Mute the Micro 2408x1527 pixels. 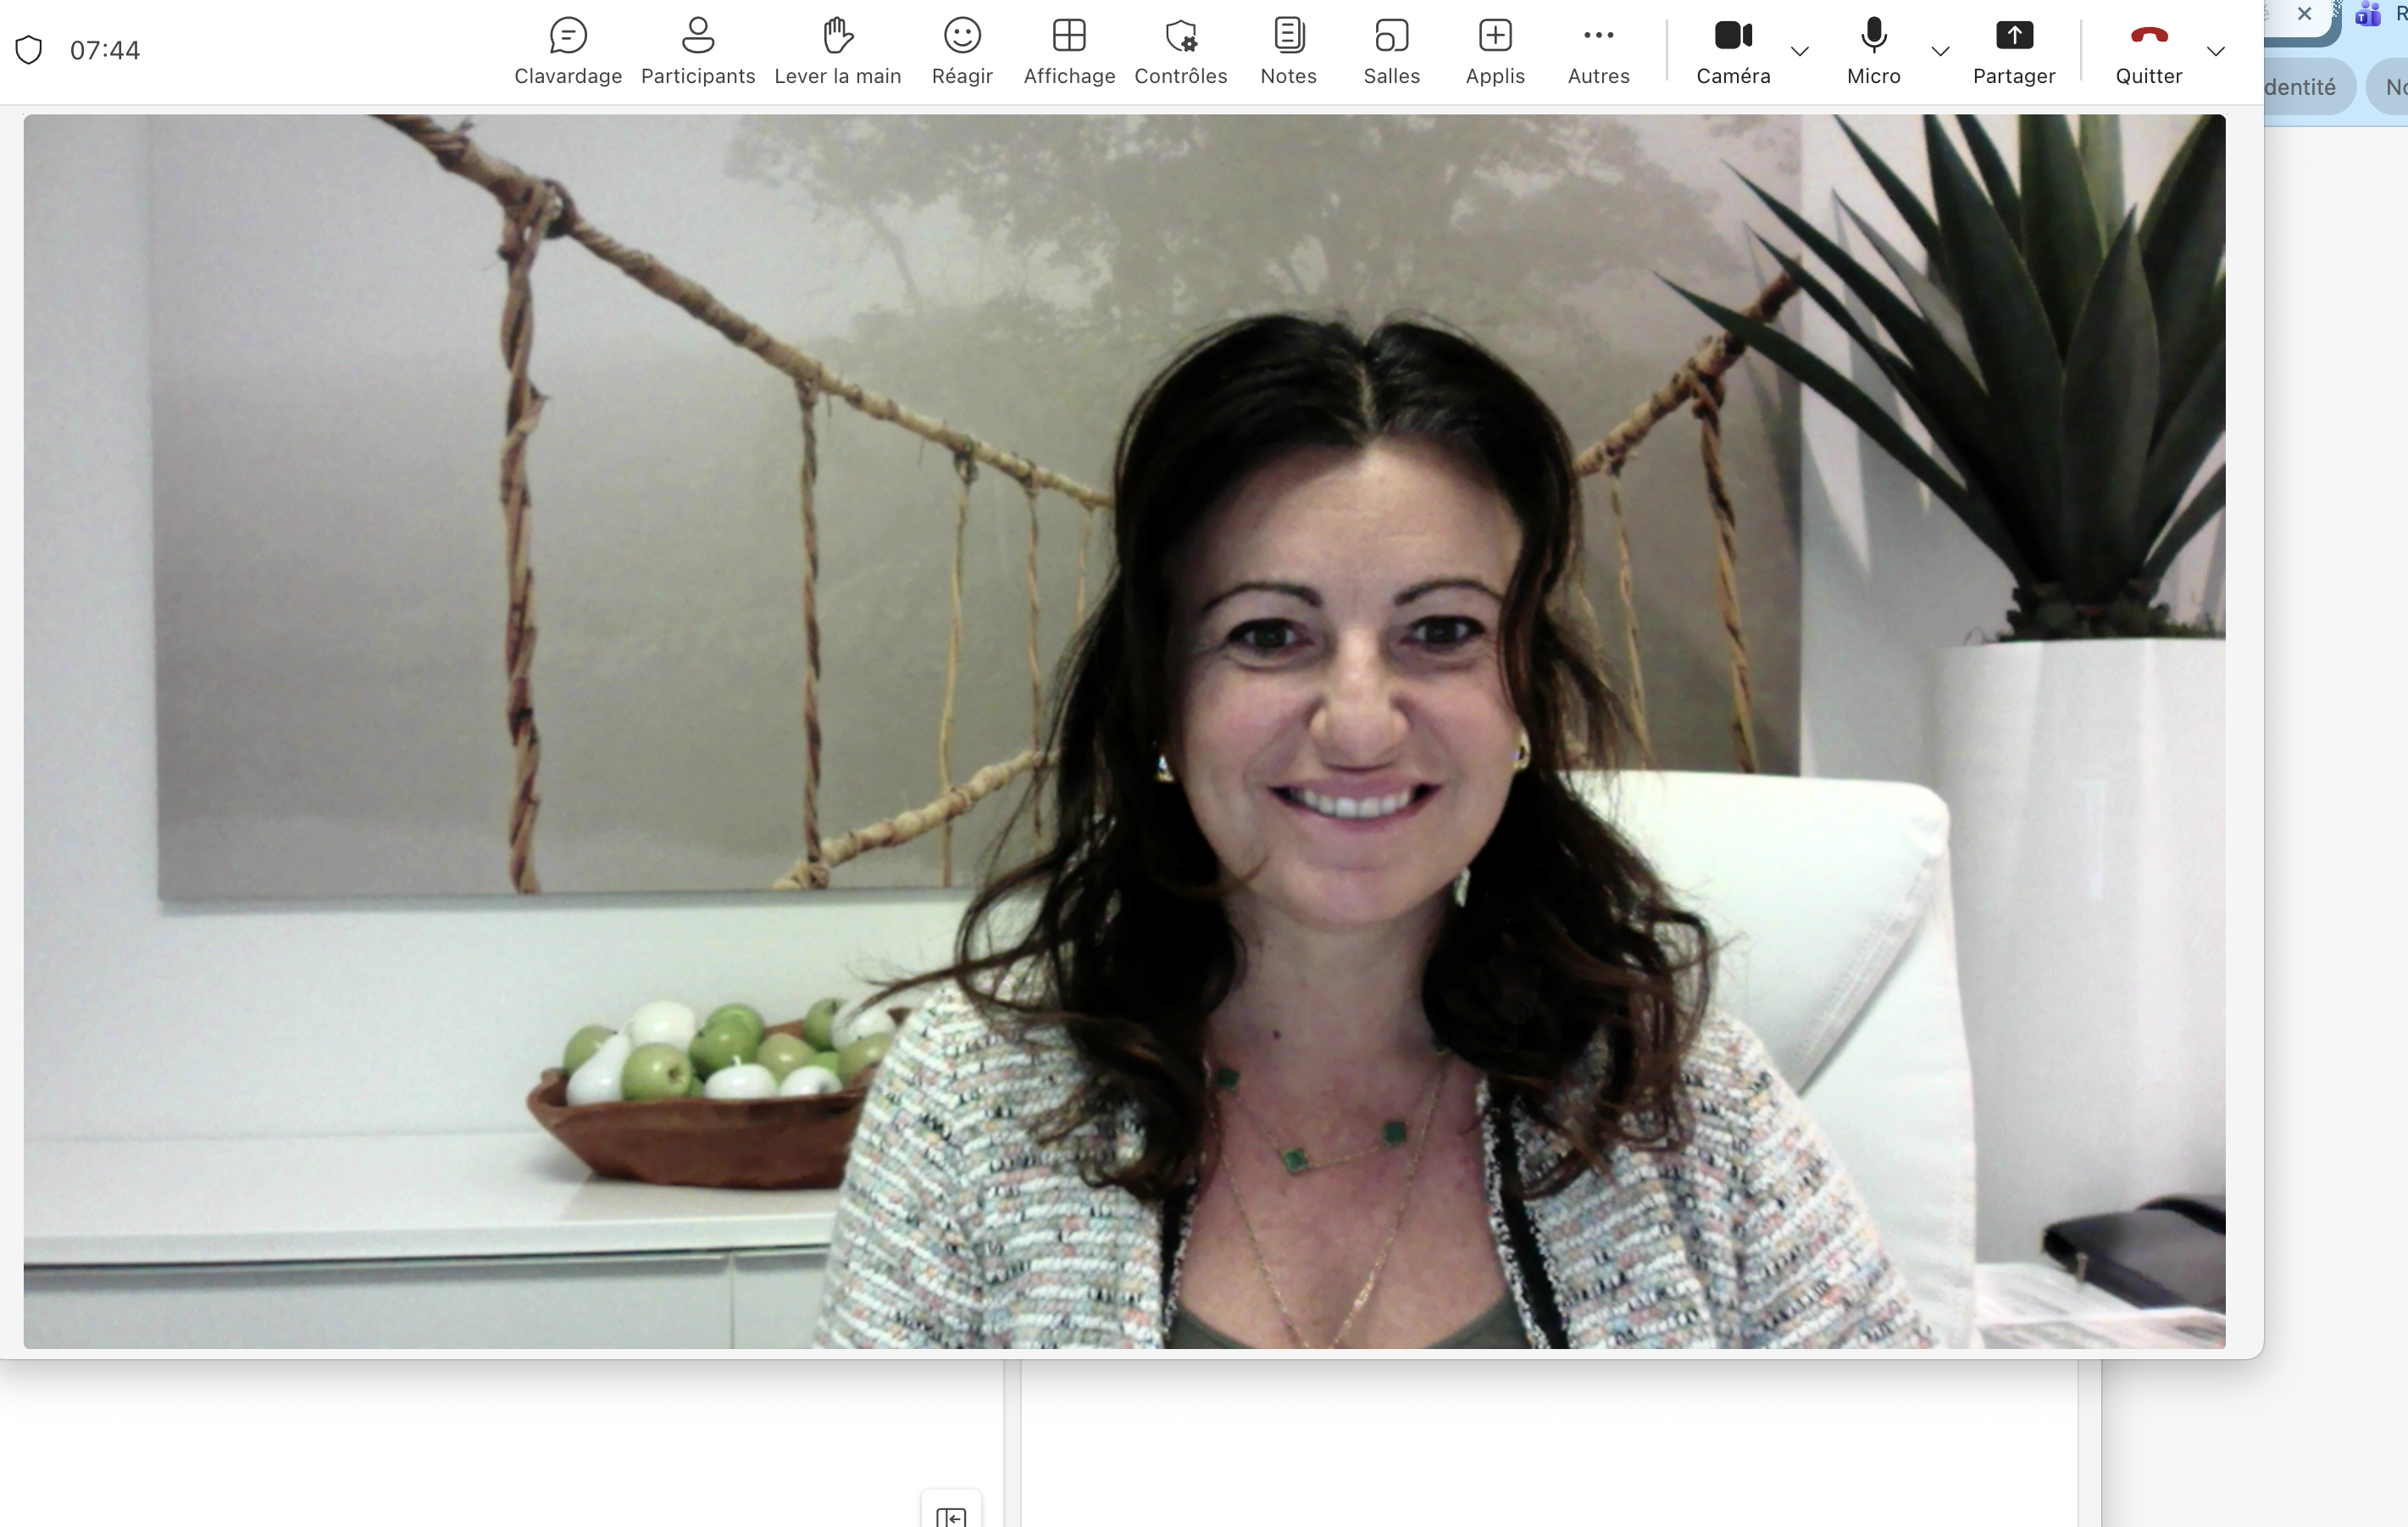1874,51
